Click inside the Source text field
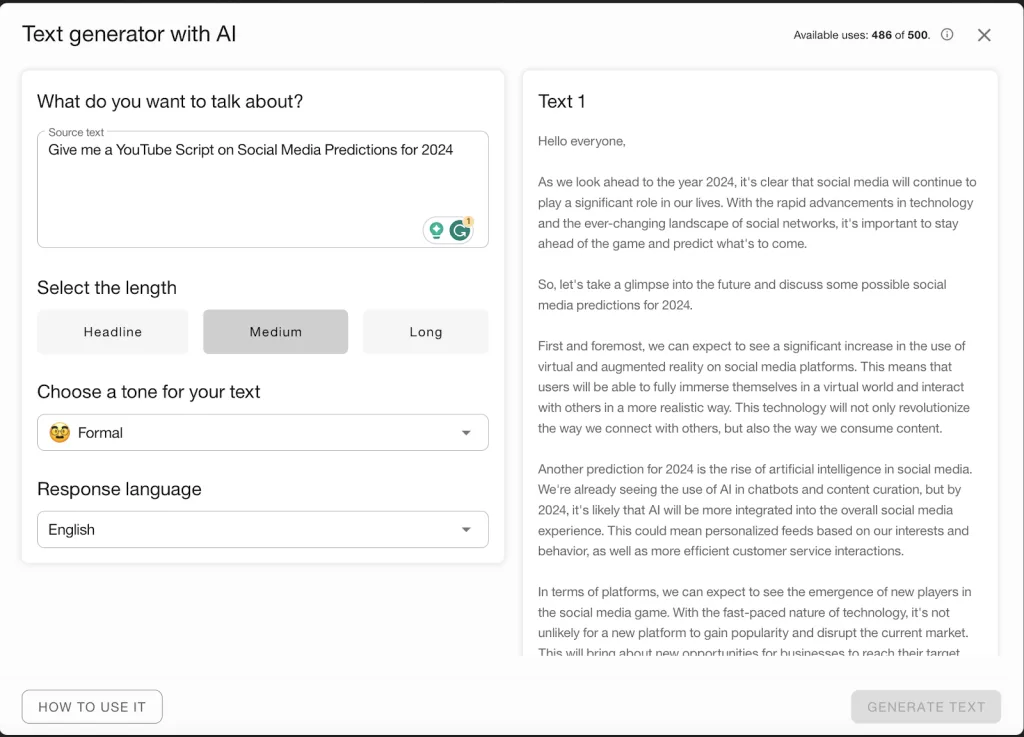Image resolution: width=1024 pixels, height=737 pixels. coord(230,190)
